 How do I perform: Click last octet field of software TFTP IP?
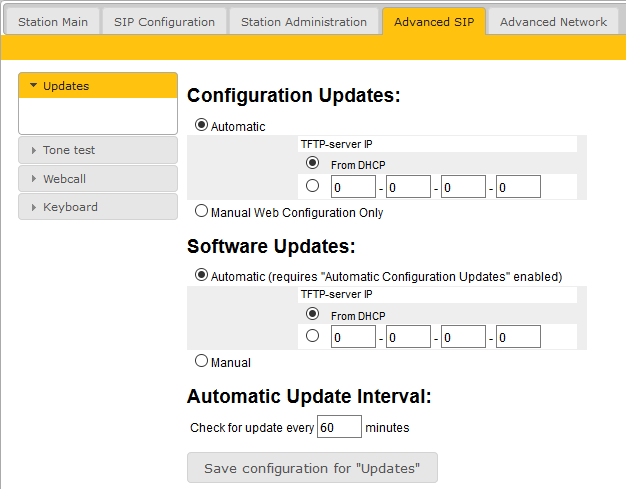tap(518, 337)
